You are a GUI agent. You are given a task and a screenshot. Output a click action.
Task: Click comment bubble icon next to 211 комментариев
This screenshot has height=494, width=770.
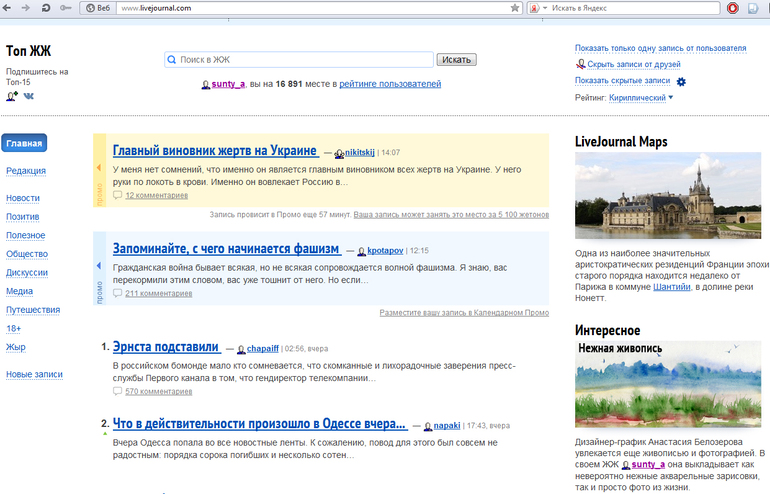point(117,293)
